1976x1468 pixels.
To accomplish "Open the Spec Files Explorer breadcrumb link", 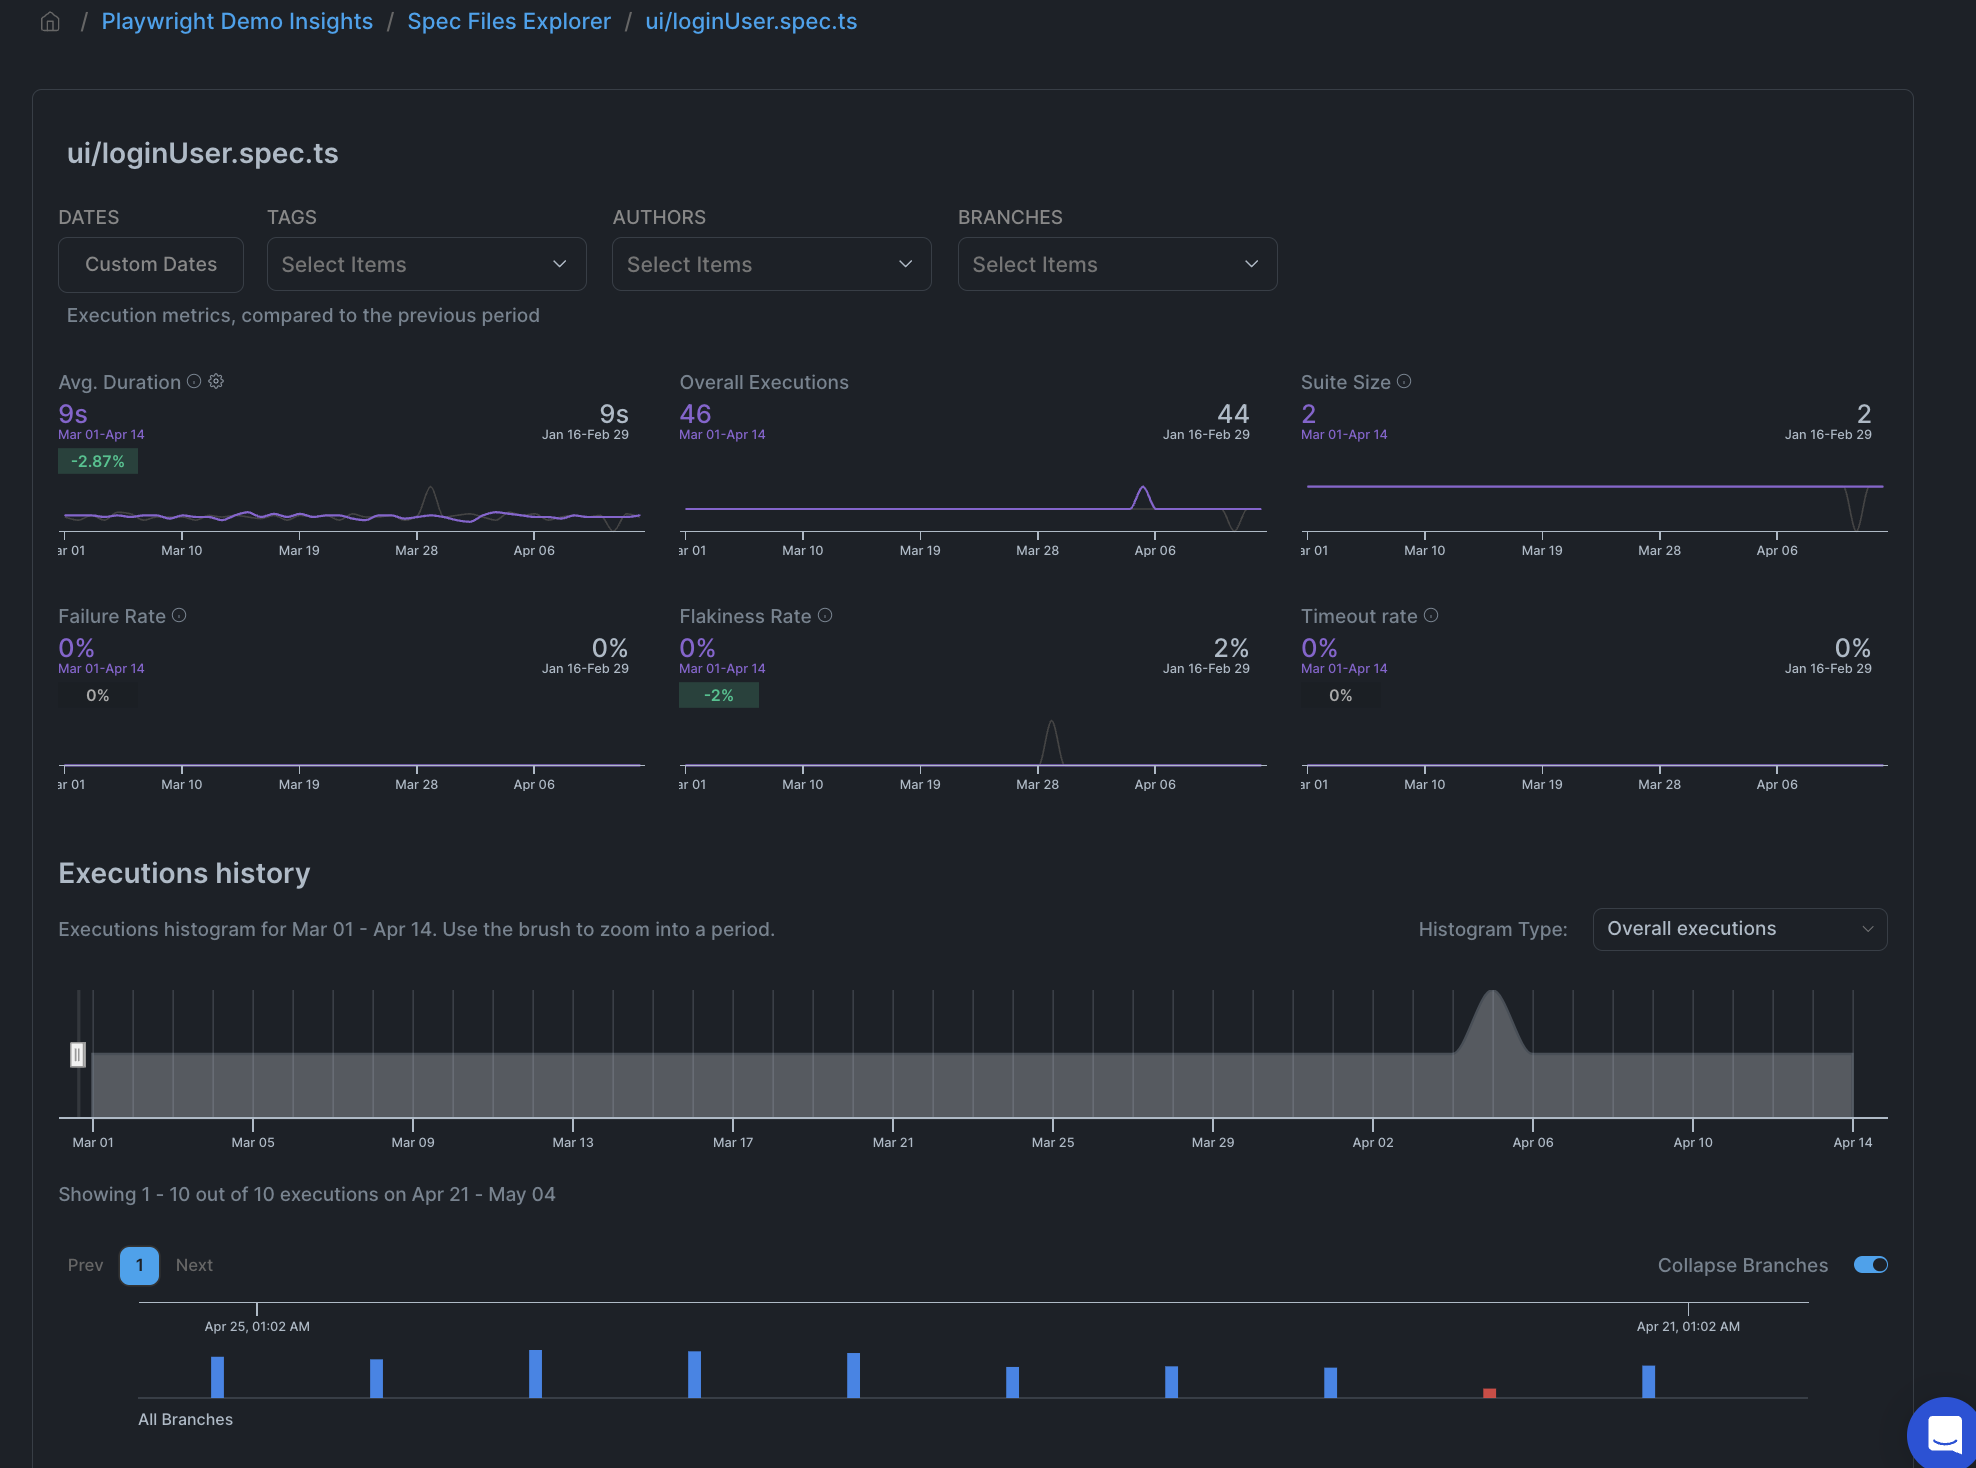I will pos(509,21).
